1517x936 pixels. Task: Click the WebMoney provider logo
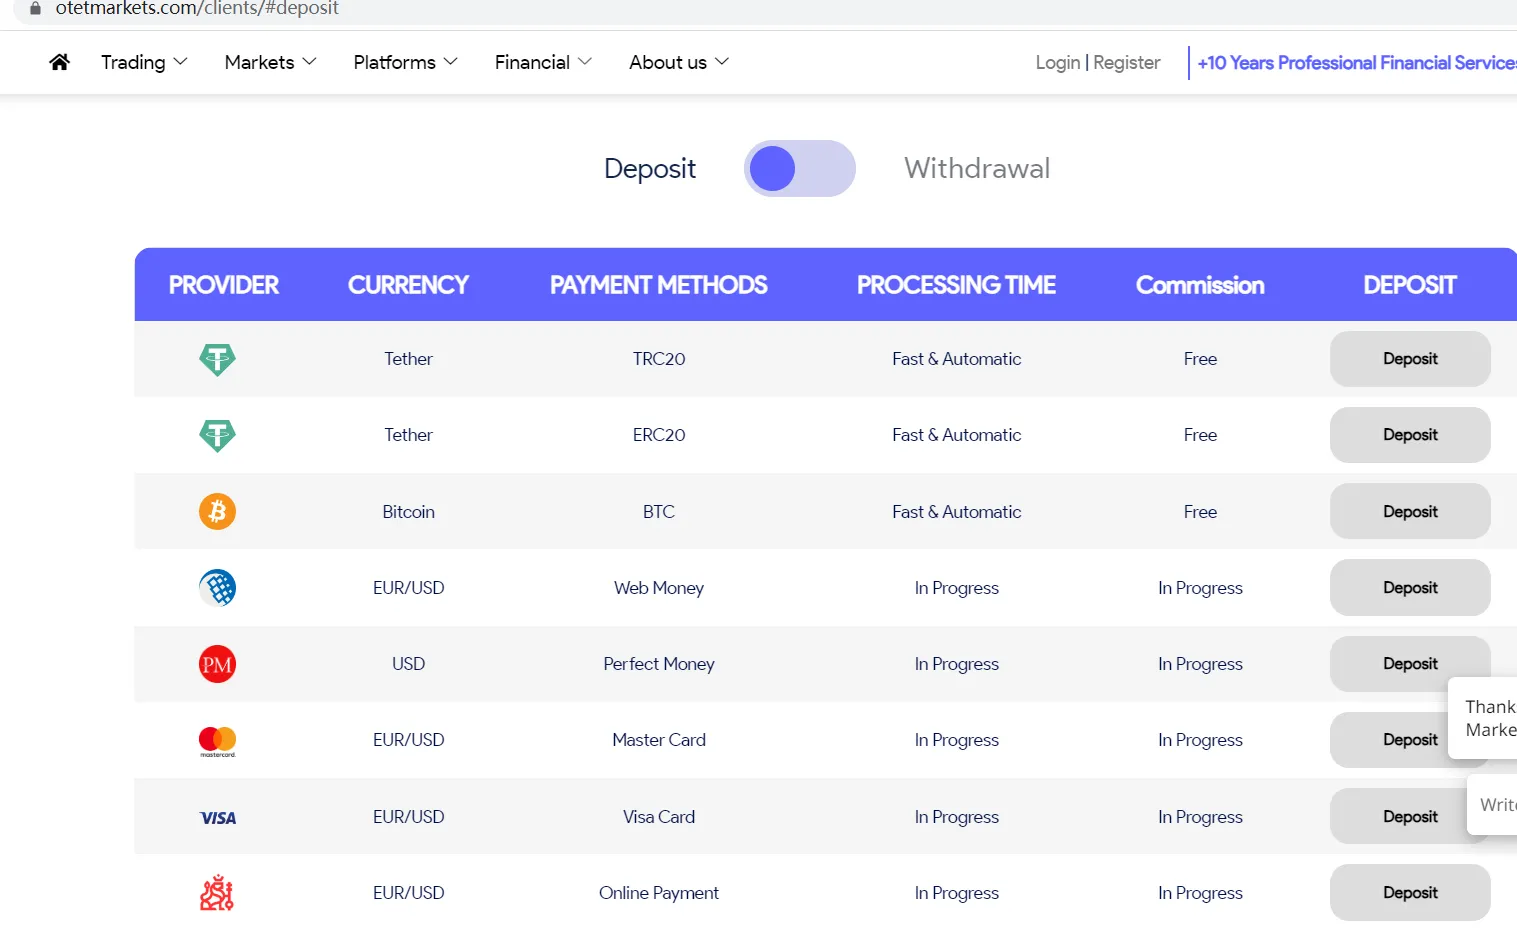tap(217, 588)
